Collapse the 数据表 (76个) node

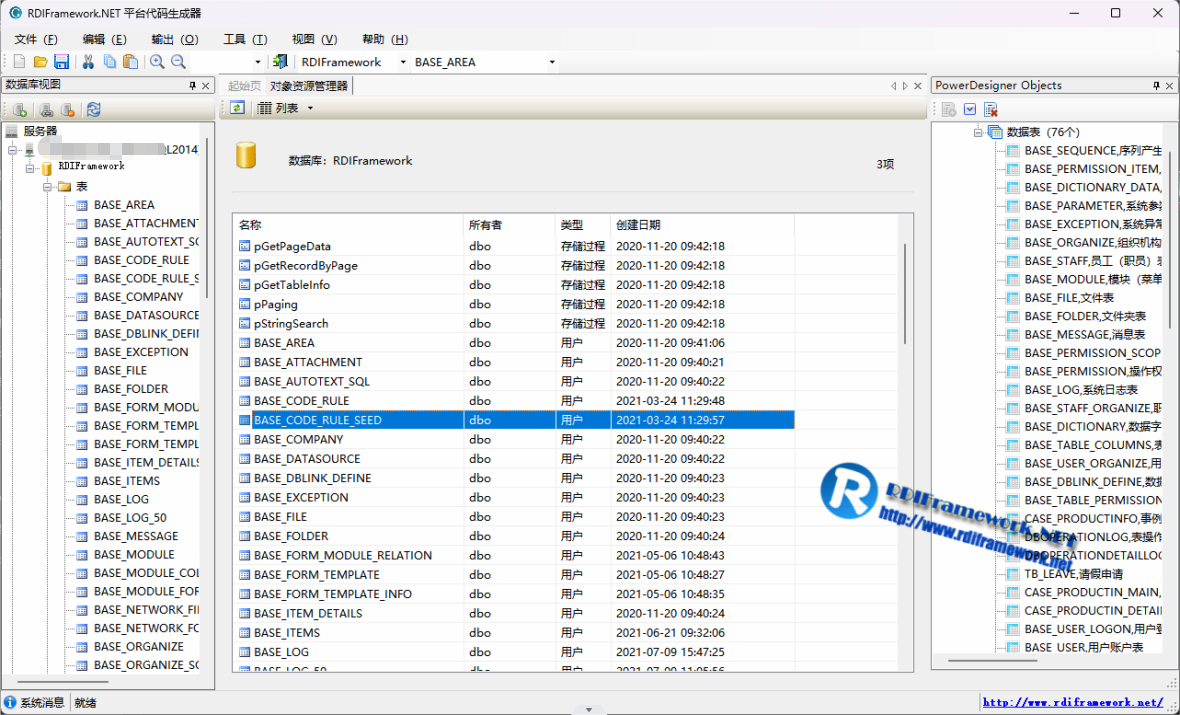click(x=978, y=132)
